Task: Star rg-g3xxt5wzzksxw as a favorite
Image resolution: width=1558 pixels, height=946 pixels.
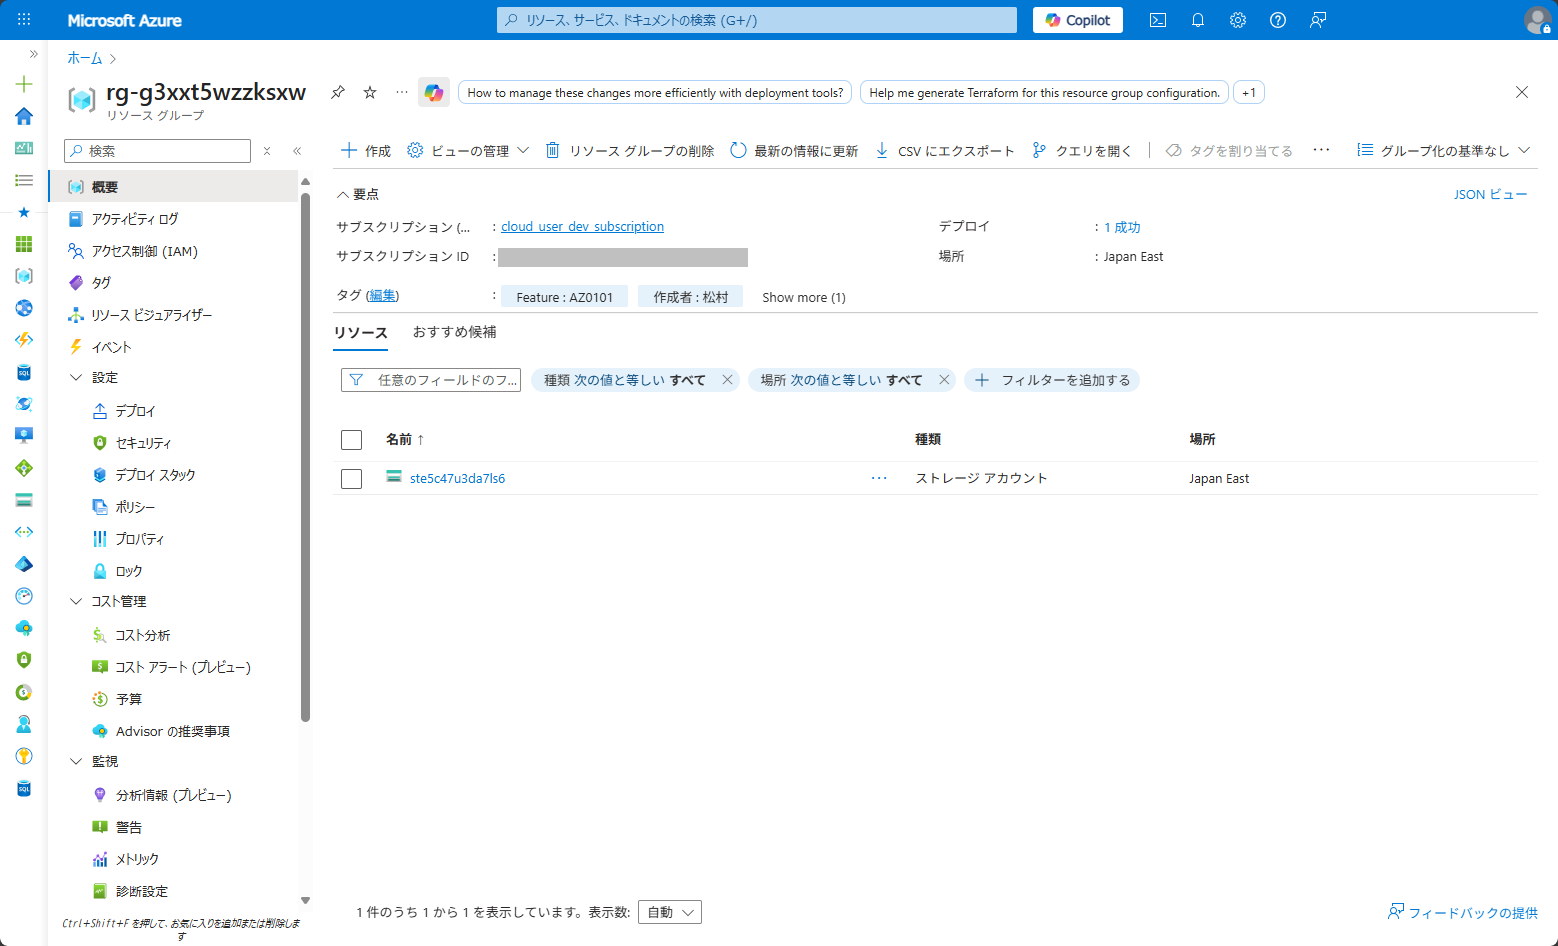Action: [x=369, y=92]
